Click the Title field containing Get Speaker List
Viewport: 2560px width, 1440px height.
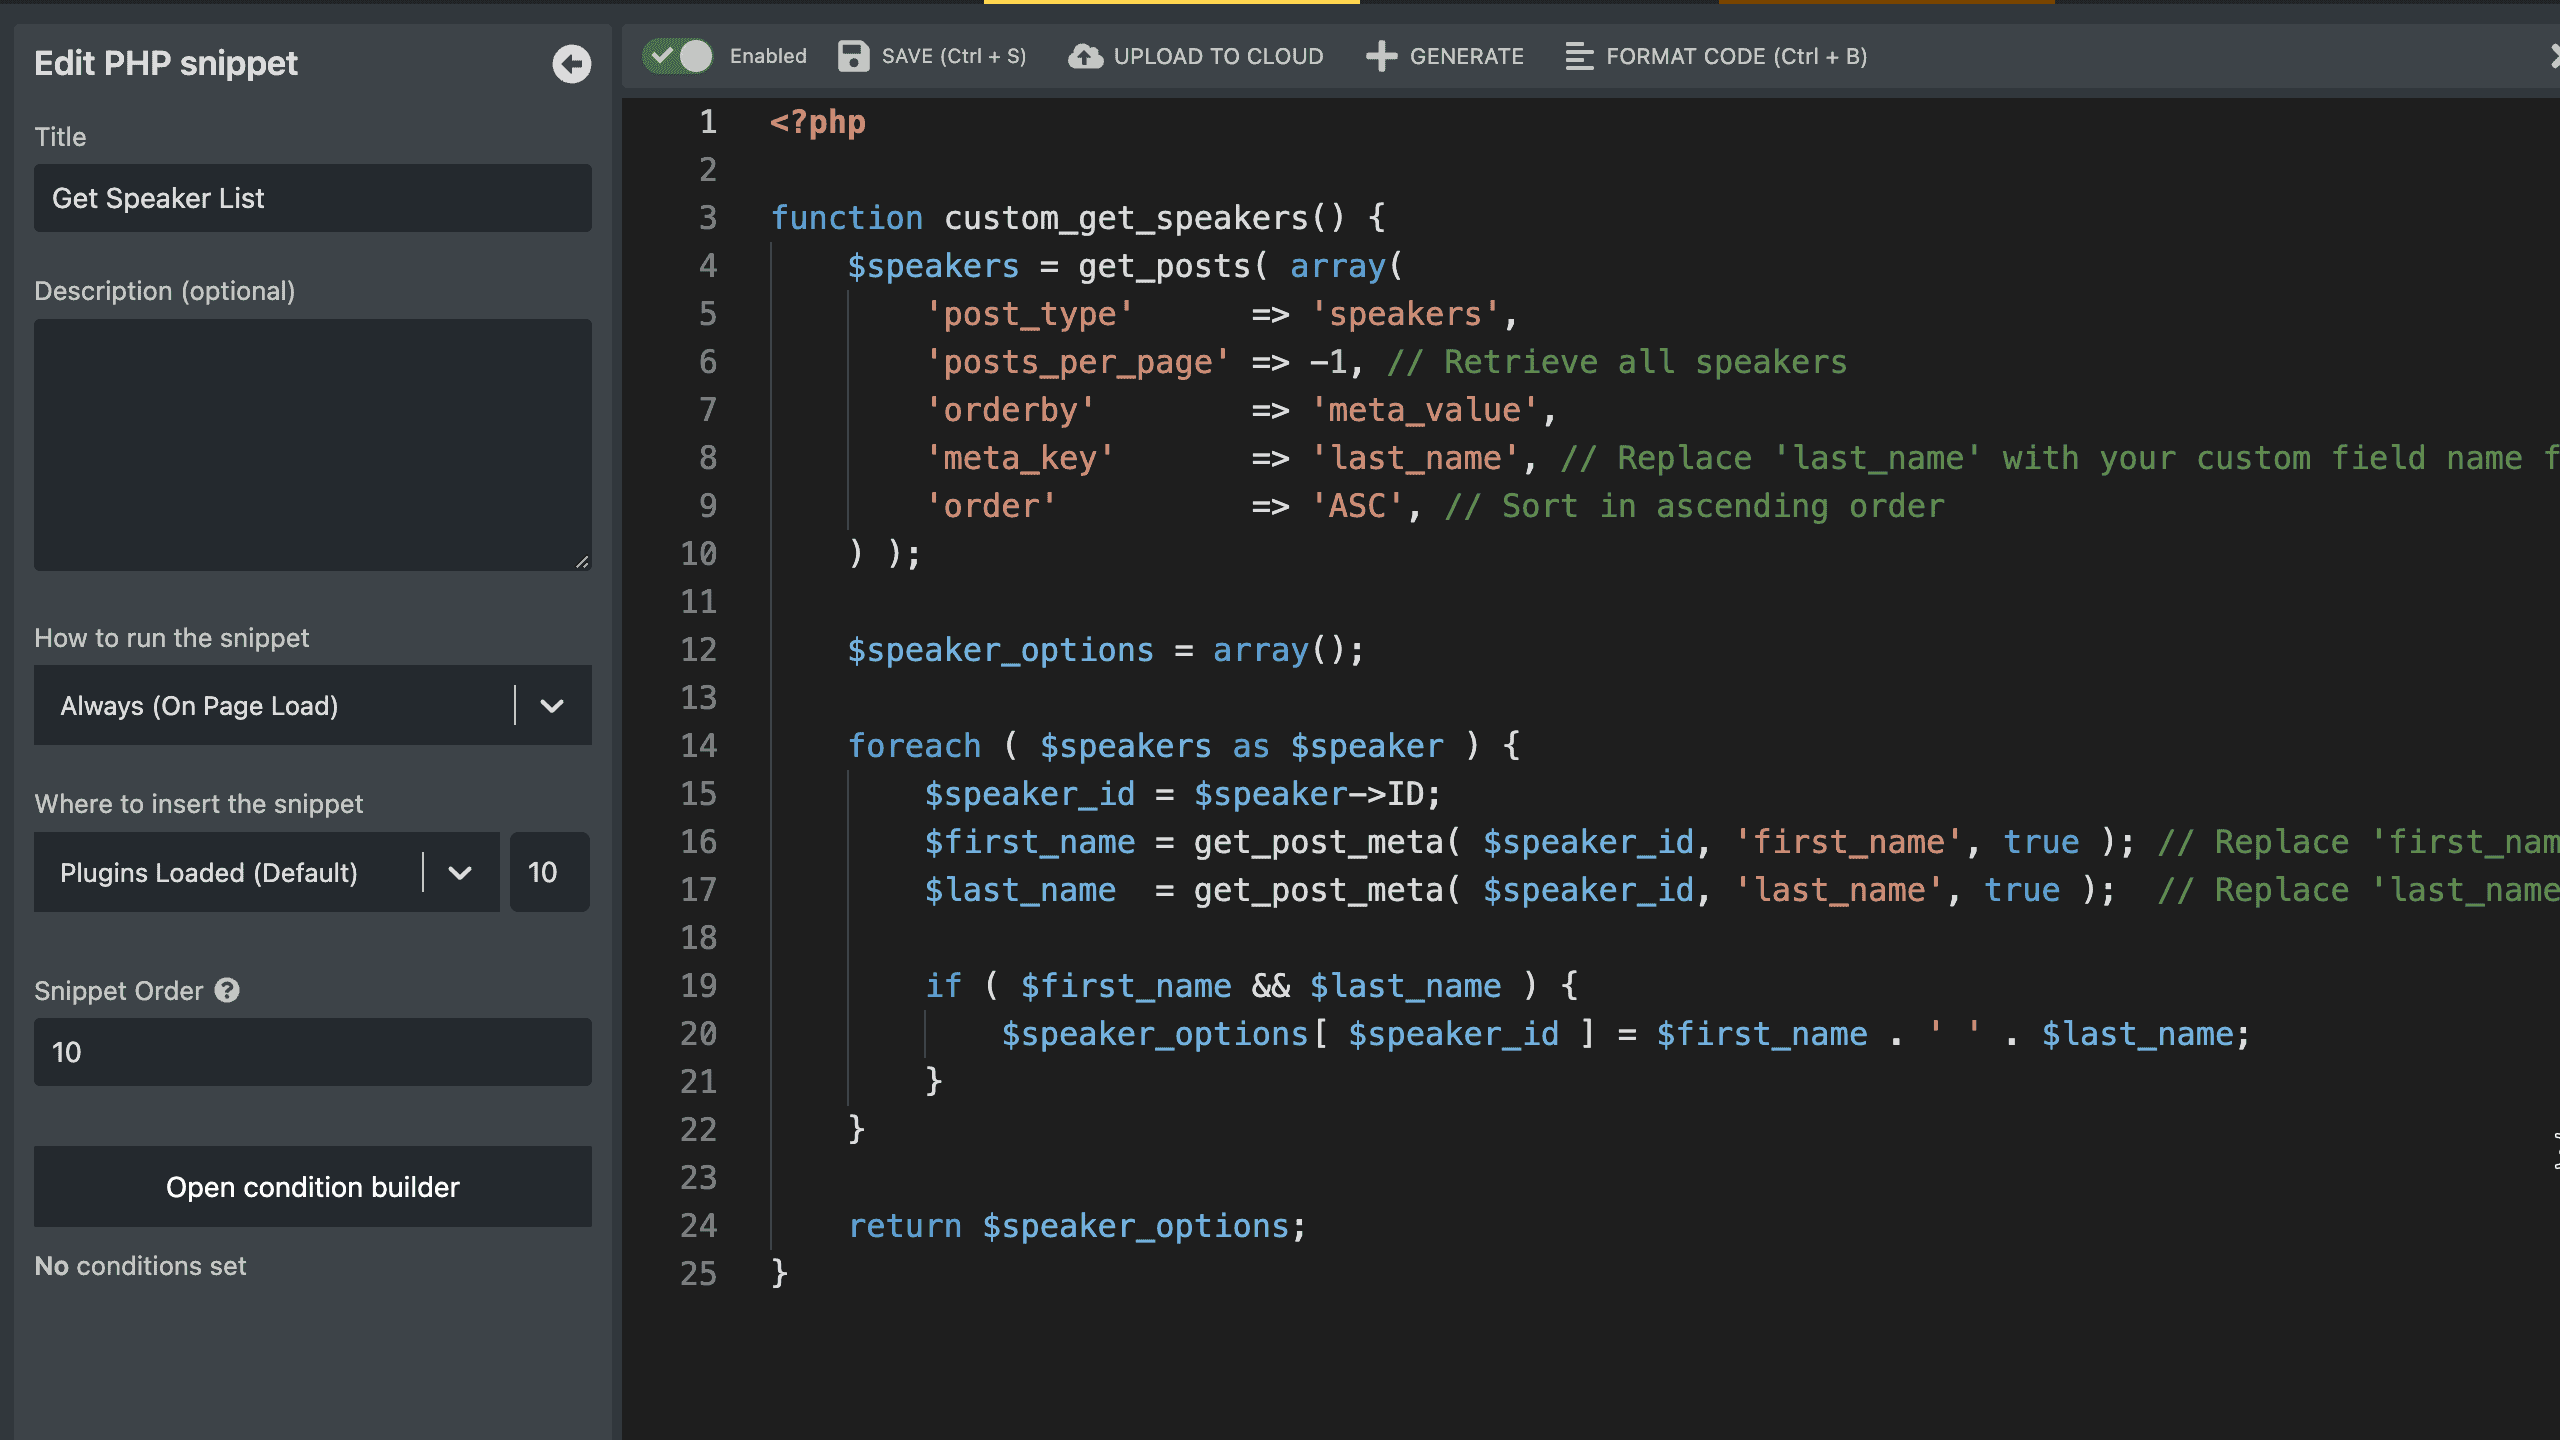[312, 198]
